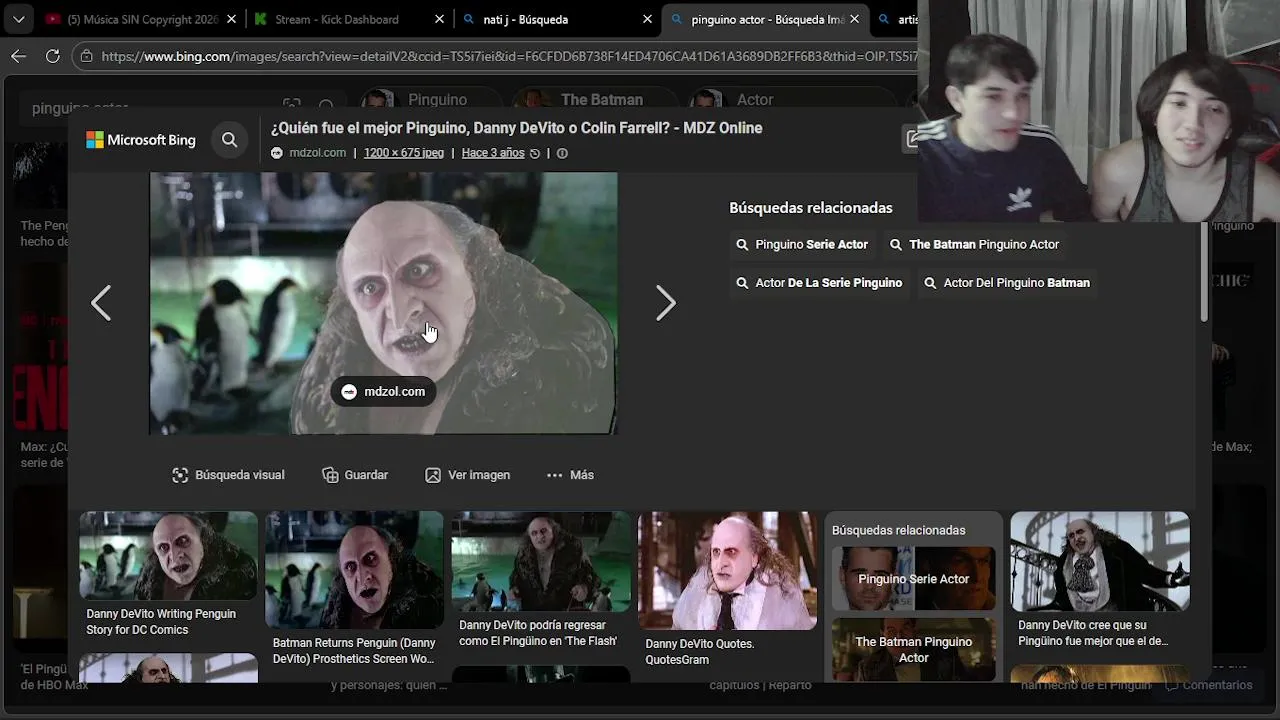Click the related searches panel scrollbar

(1203, 270)
